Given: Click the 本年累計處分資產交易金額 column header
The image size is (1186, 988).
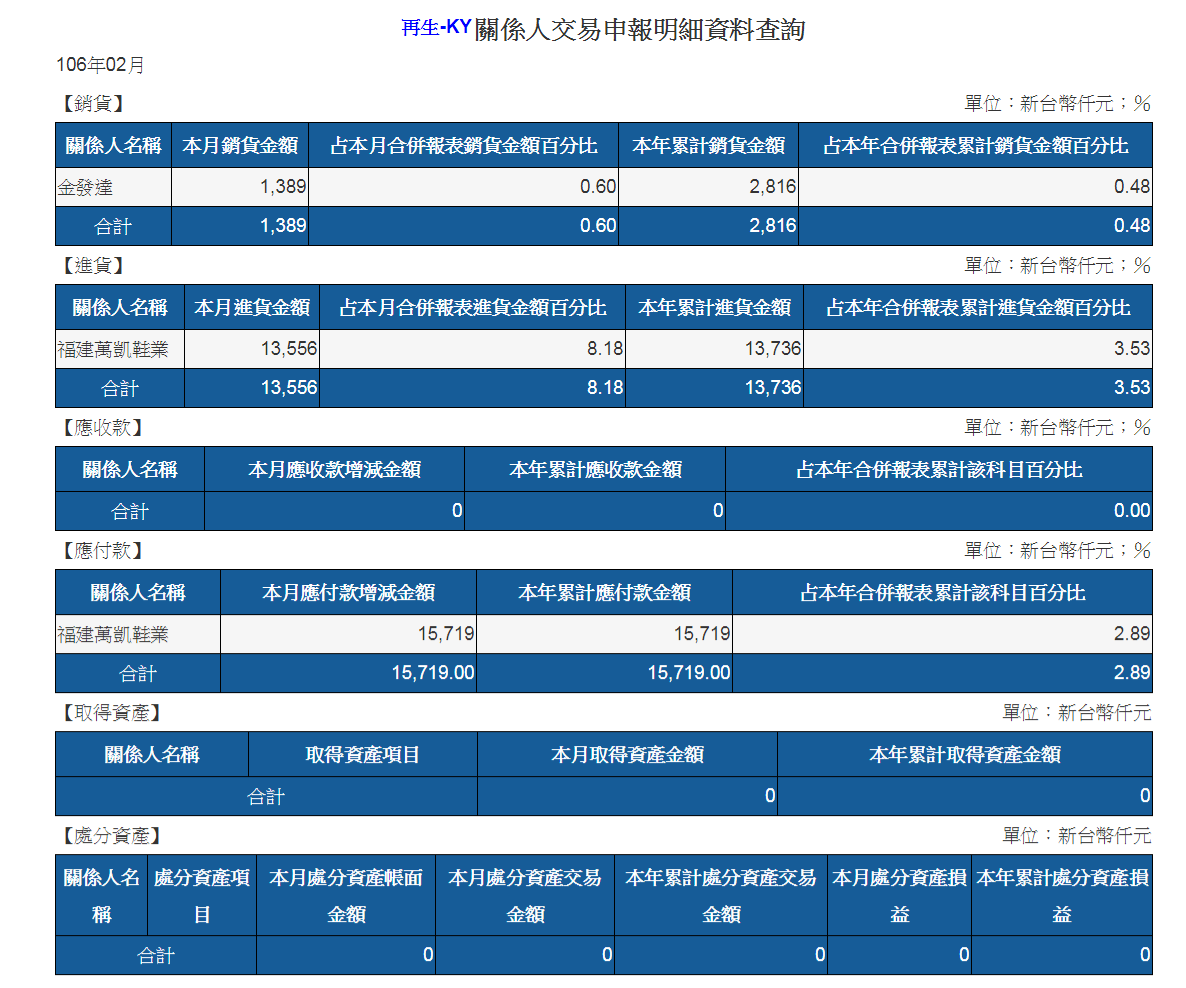Looking at the screenshot, I should [721, 896].
